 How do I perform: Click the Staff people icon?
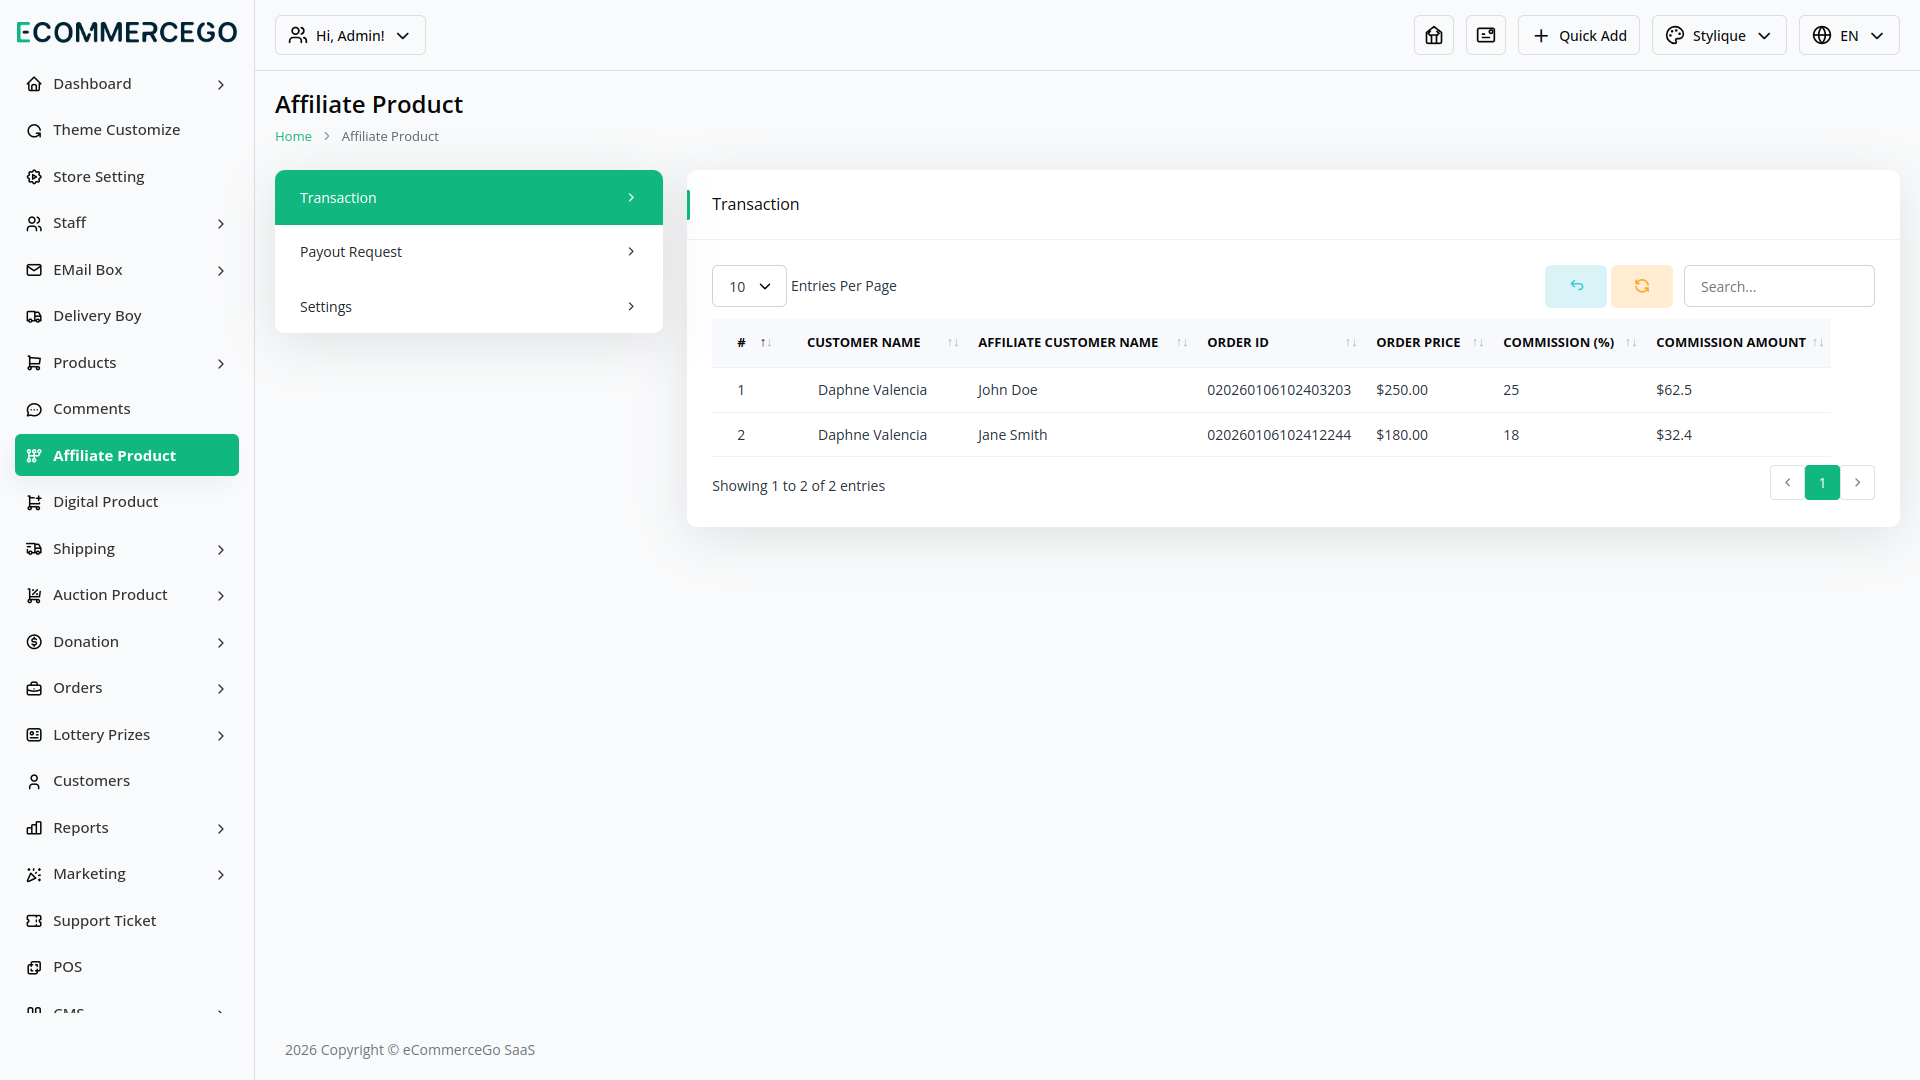(x=34, y=223)
